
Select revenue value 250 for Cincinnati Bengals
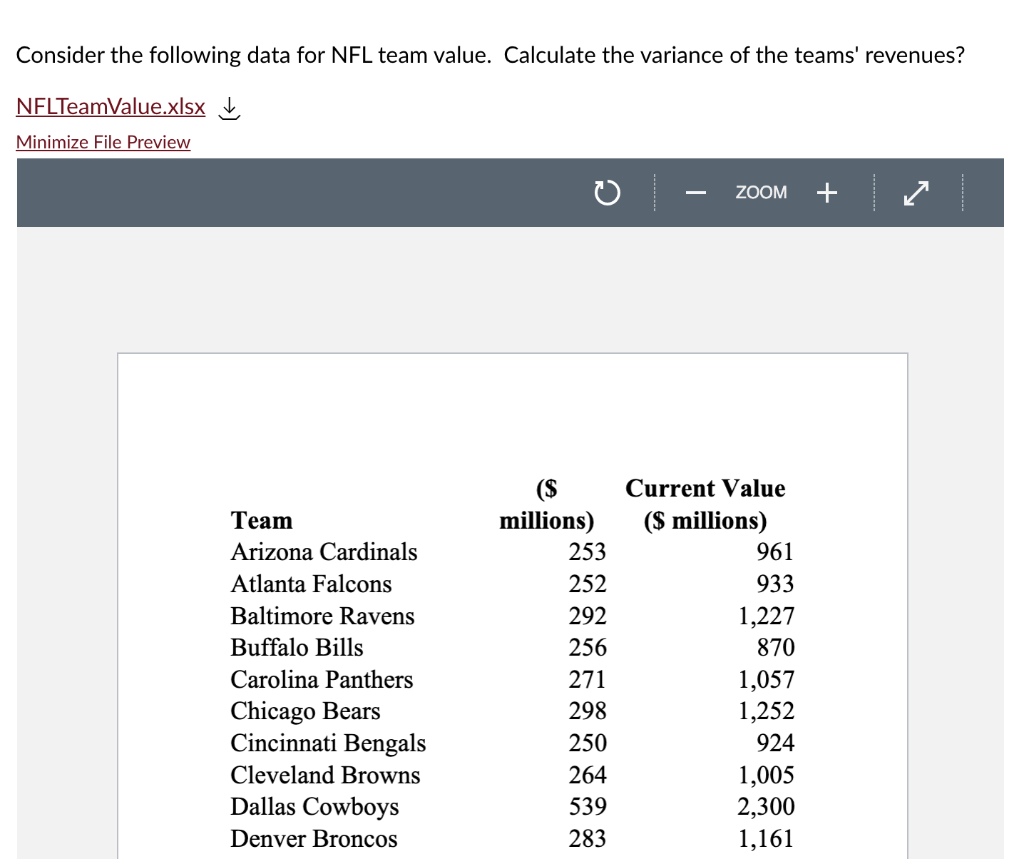coord(587,743)
